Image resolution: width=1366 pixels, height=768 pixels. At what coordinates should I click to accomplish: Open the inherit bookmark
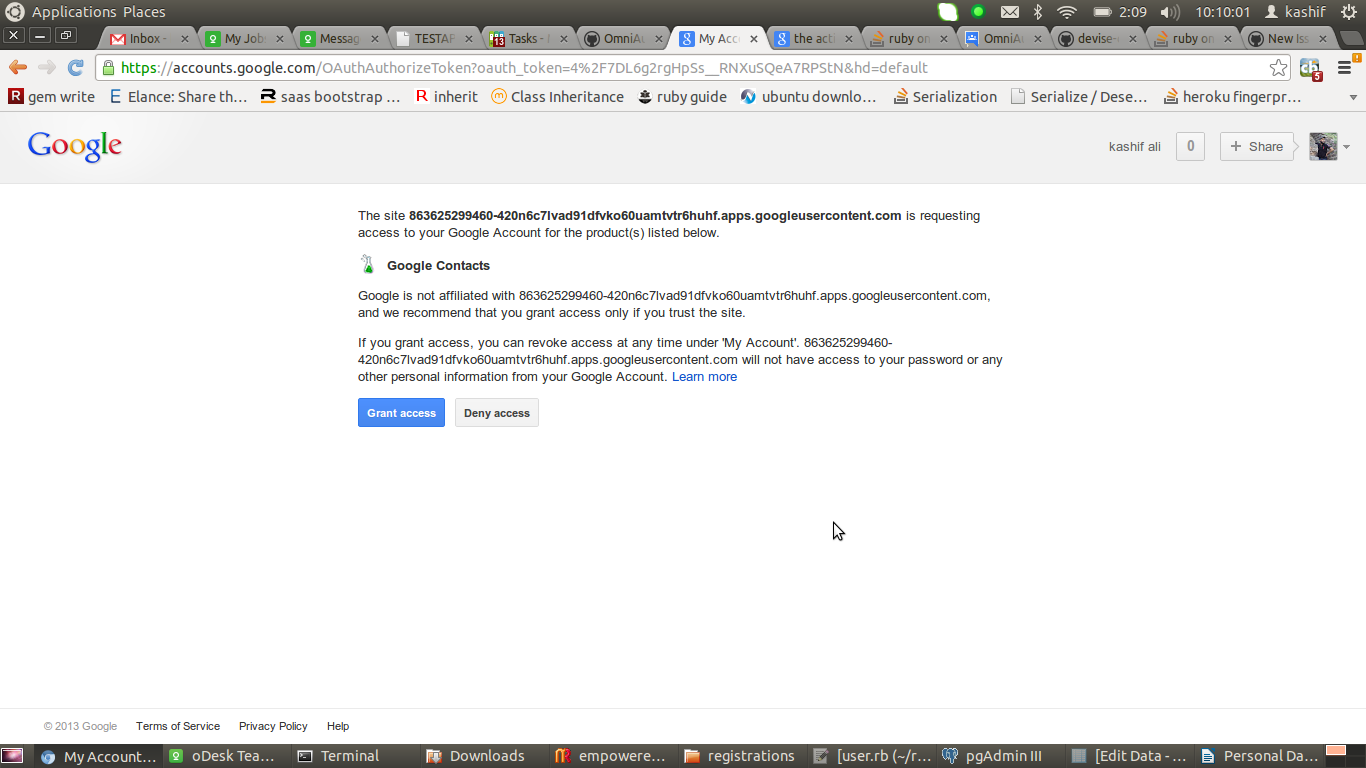pyautogui.click(x=446, y=97)
